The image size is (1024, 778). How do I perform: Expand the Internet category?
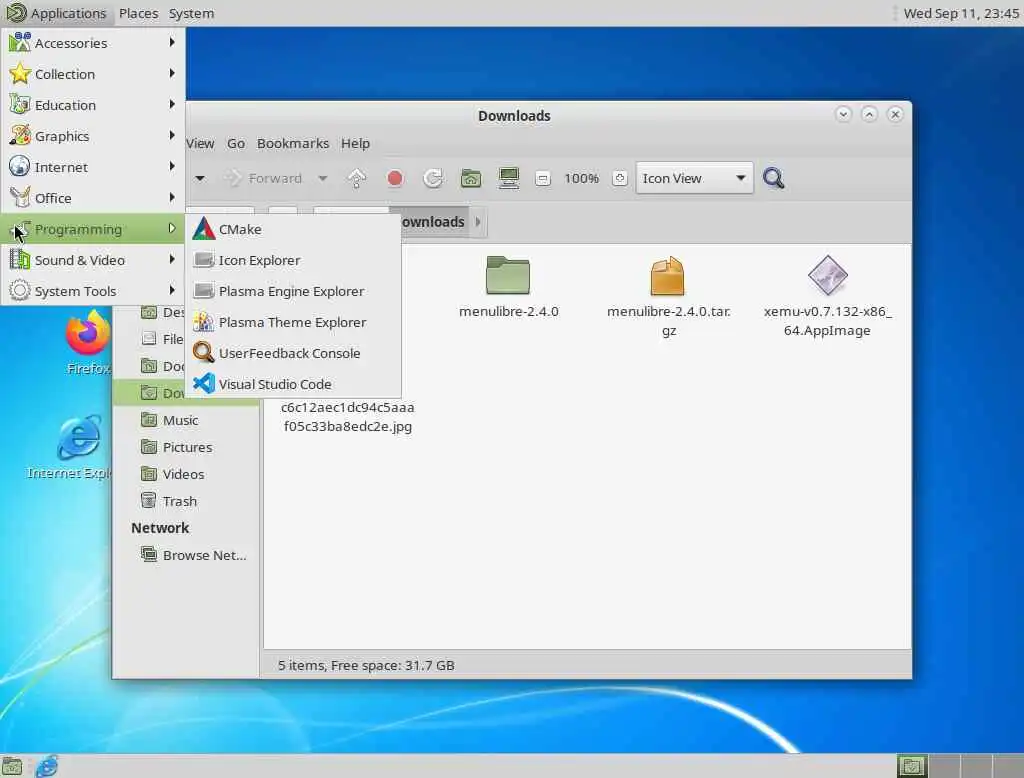93,167
